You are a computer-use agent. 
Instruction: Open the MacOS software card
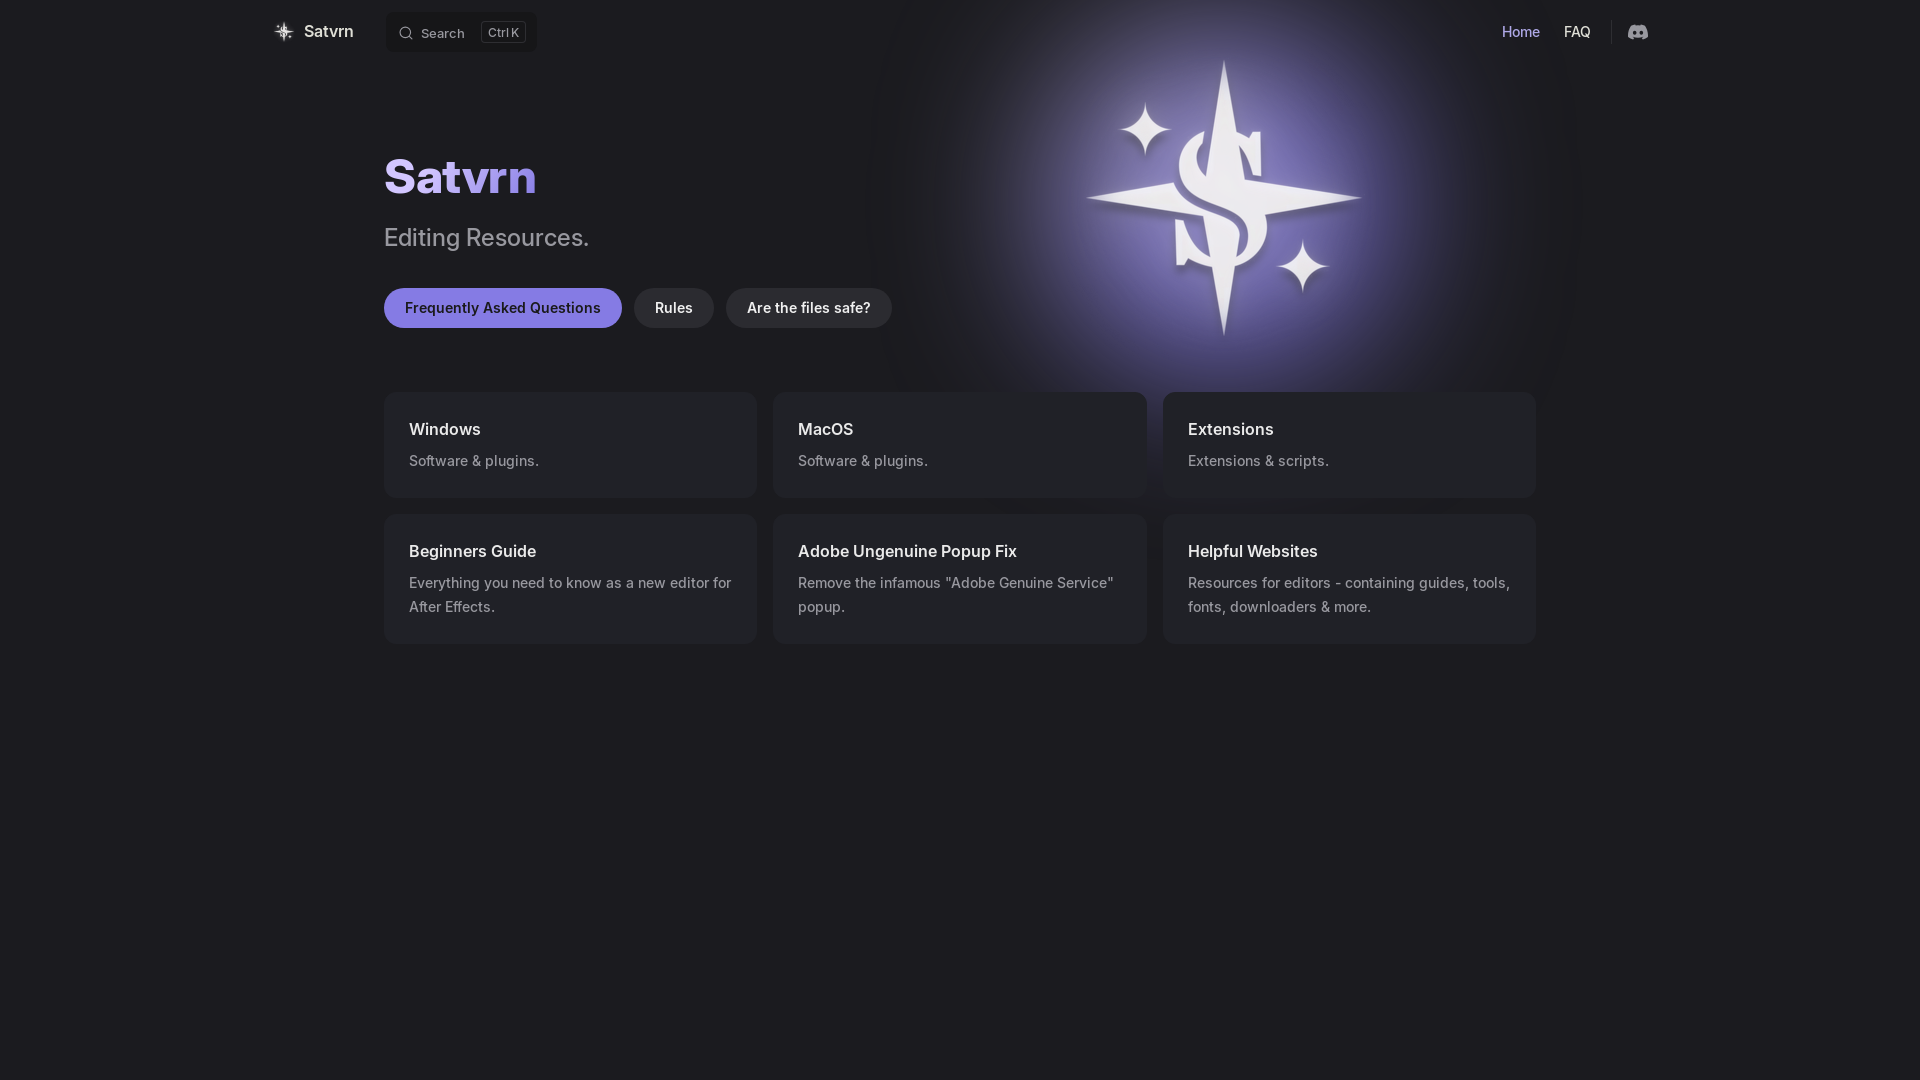[960, 445]
